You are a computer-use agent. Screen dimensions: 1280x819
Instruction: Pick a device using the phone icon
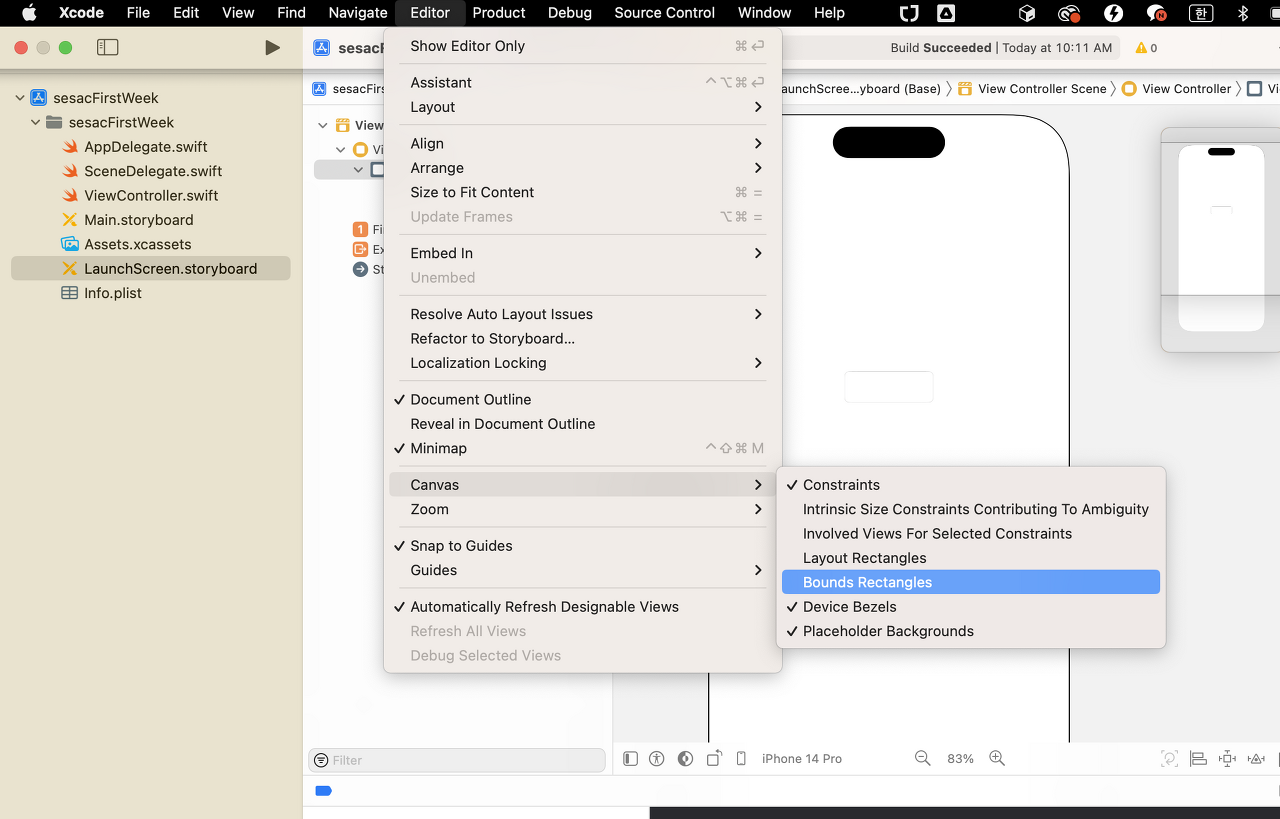pos(741,758)
